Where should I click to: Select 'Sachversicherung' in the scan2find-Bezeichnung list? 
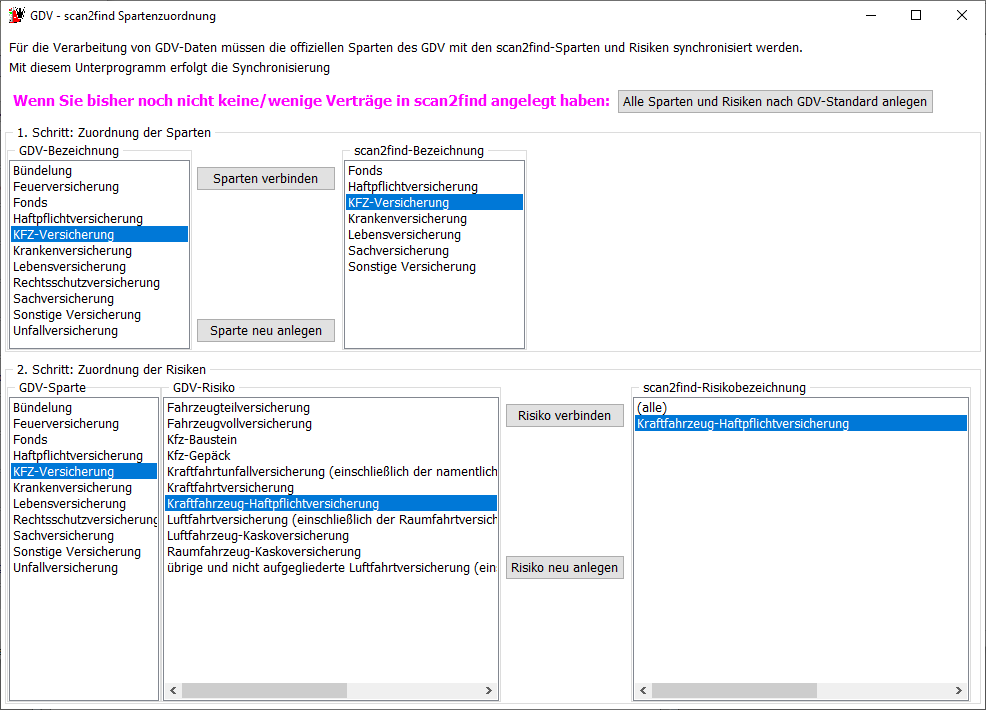point(434,251)
